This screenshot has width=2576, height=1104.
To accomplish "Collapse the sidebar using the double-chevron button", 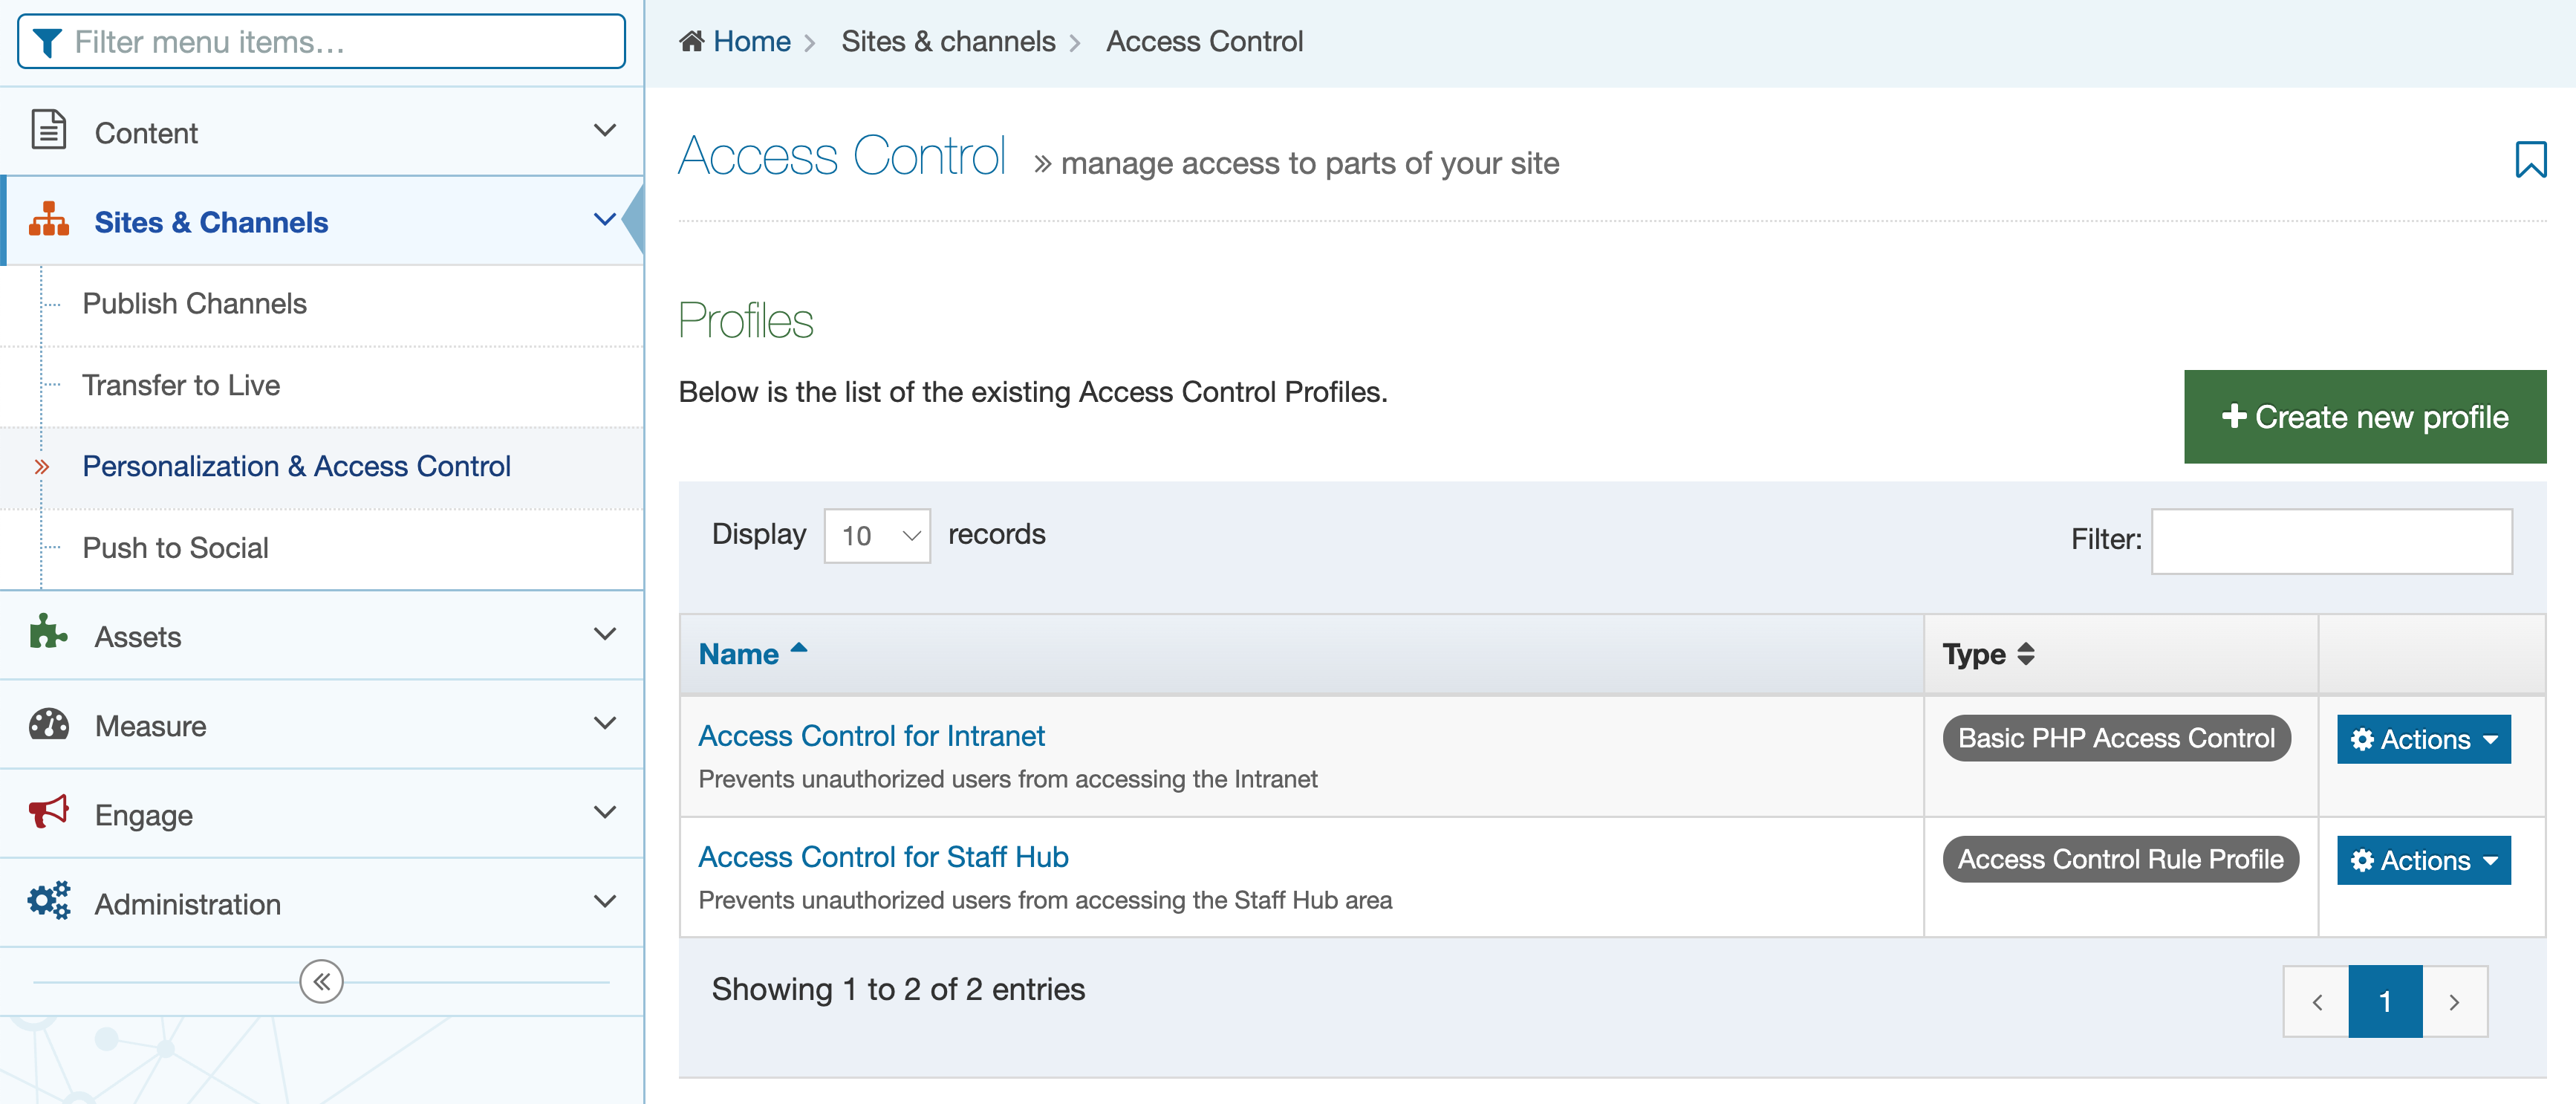I will (x=320, y=981).
